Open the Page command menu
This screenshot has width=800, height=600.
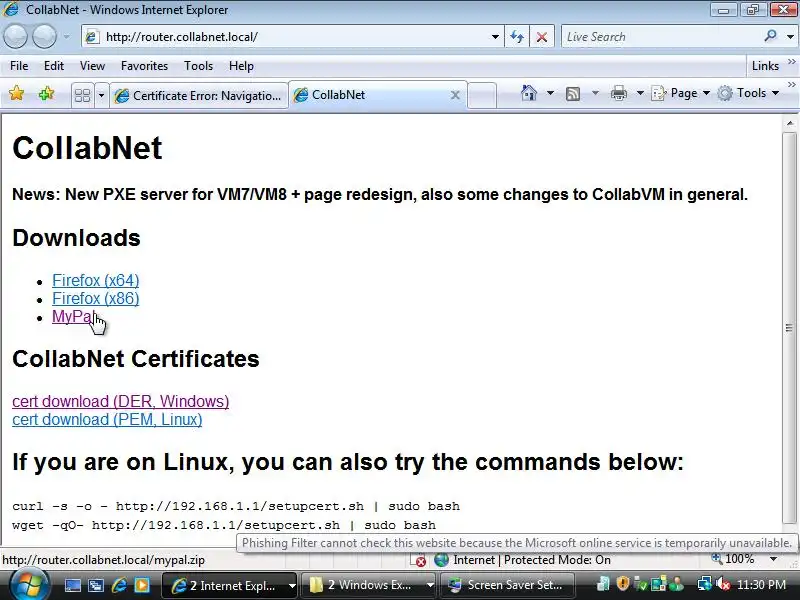[x=681, y=93]
